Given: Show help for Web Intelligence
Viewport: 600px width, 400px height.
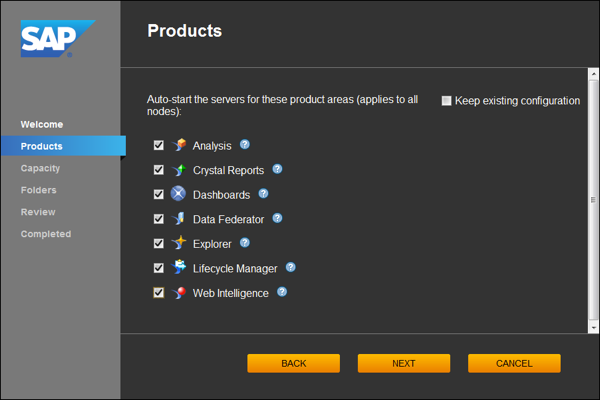Looking at the screenshot, I should coord(282,292).
